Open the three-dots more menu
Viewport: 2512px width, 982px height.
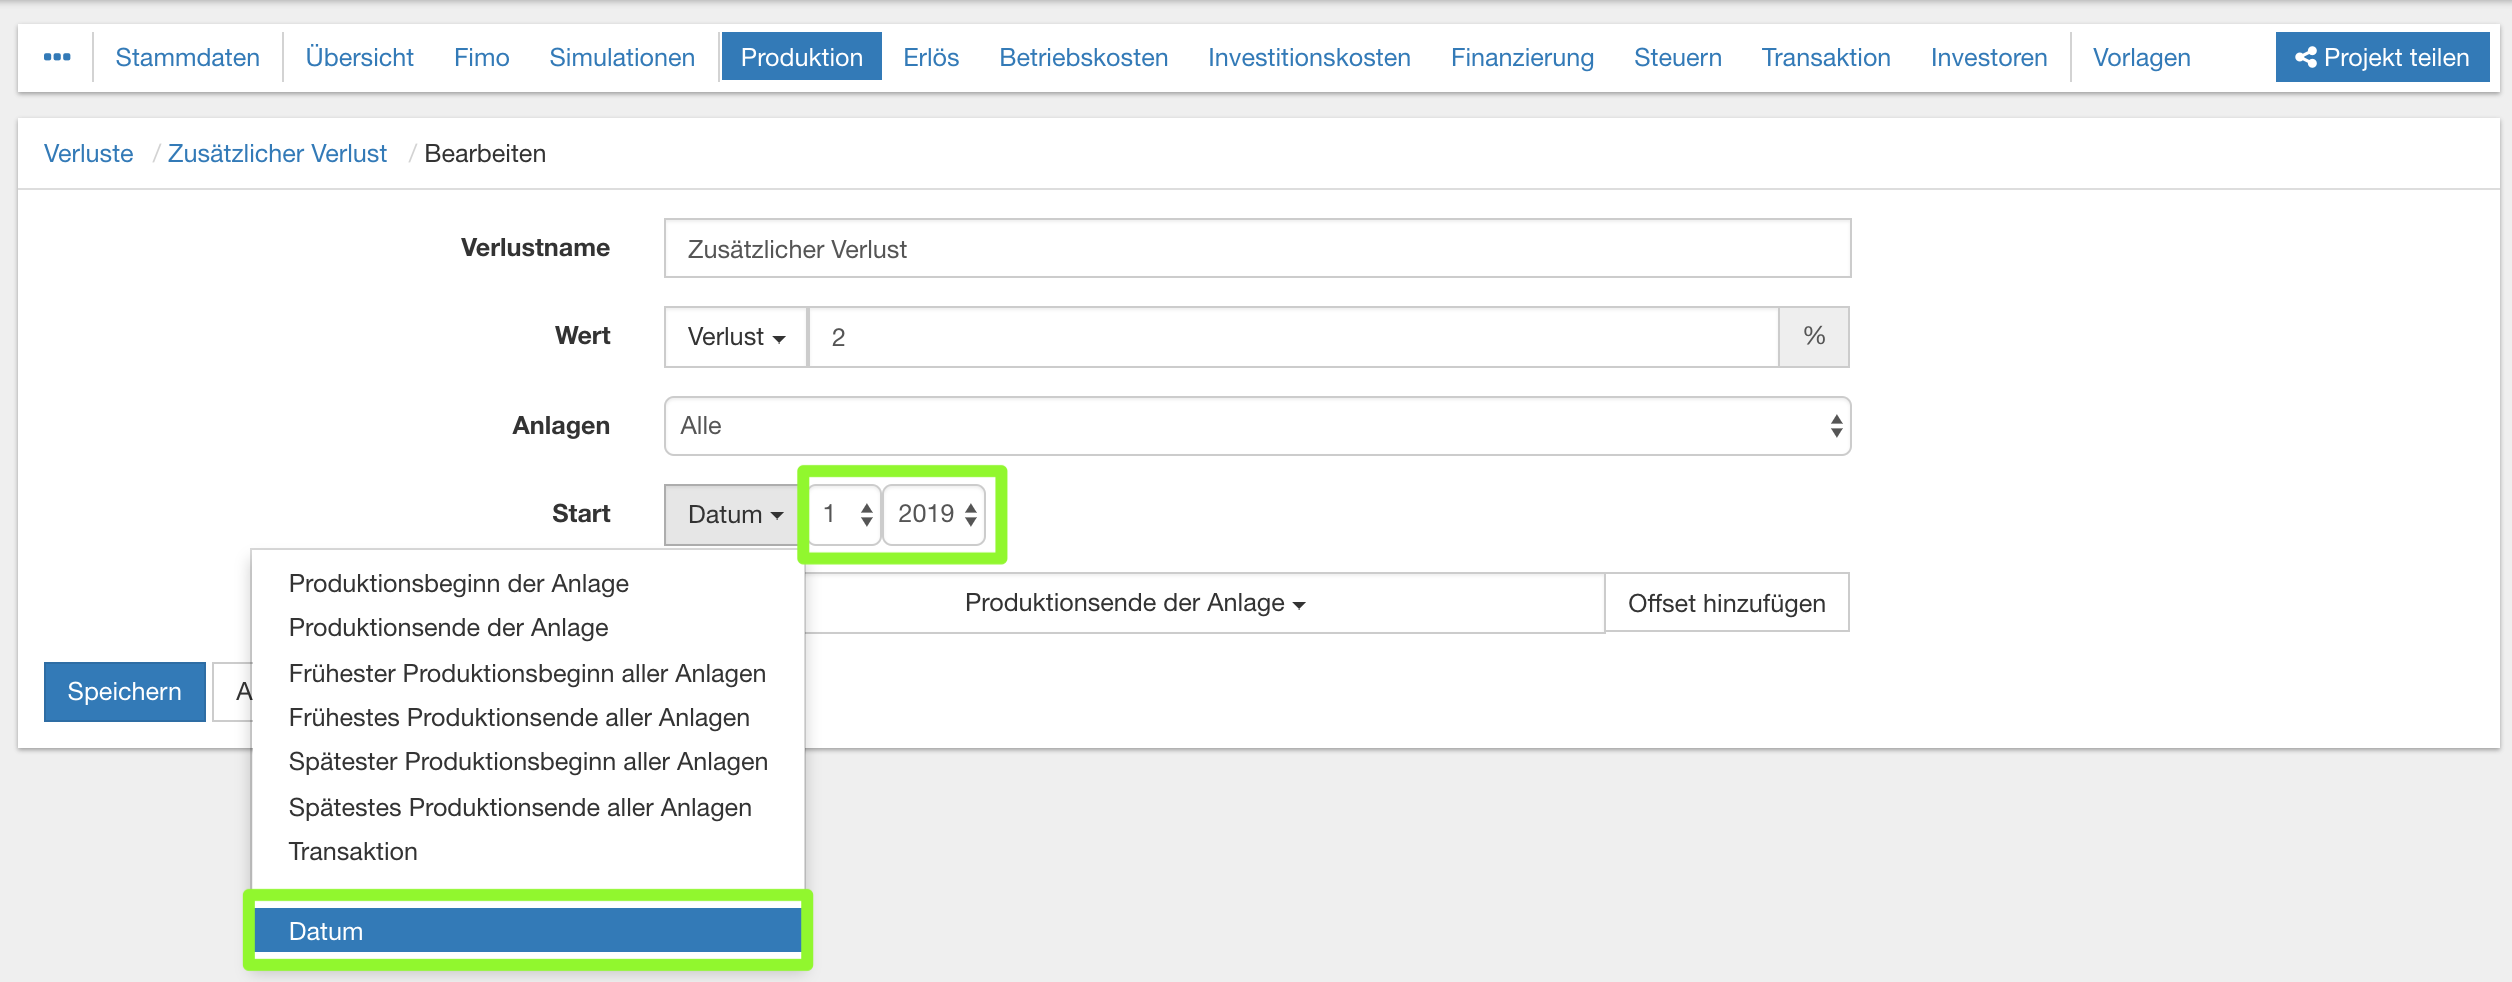(x=57, y=57)
